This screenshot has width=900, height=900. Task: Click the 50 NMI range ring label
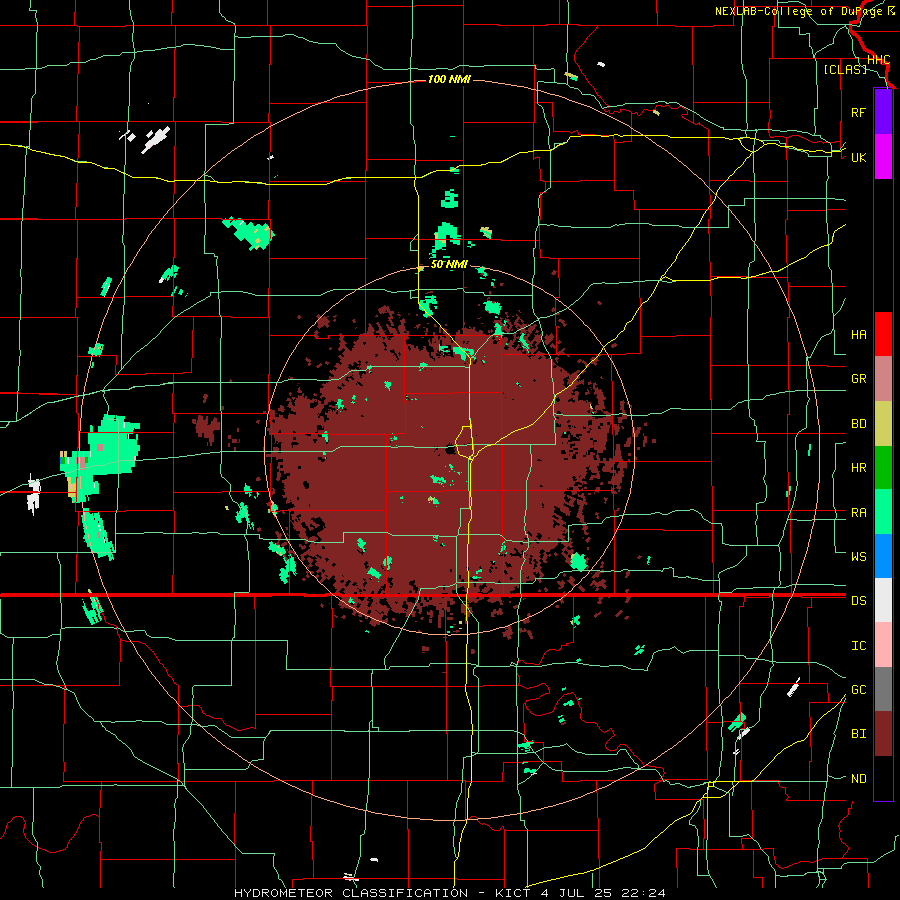click(449, 265)
